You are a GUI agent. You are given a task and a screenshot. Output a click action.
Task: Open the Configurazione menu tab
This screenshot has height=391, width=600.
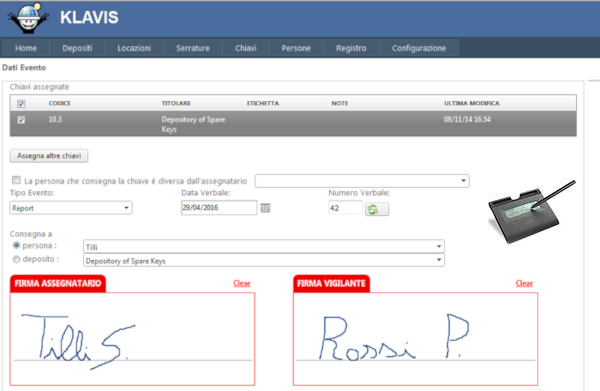419,48
